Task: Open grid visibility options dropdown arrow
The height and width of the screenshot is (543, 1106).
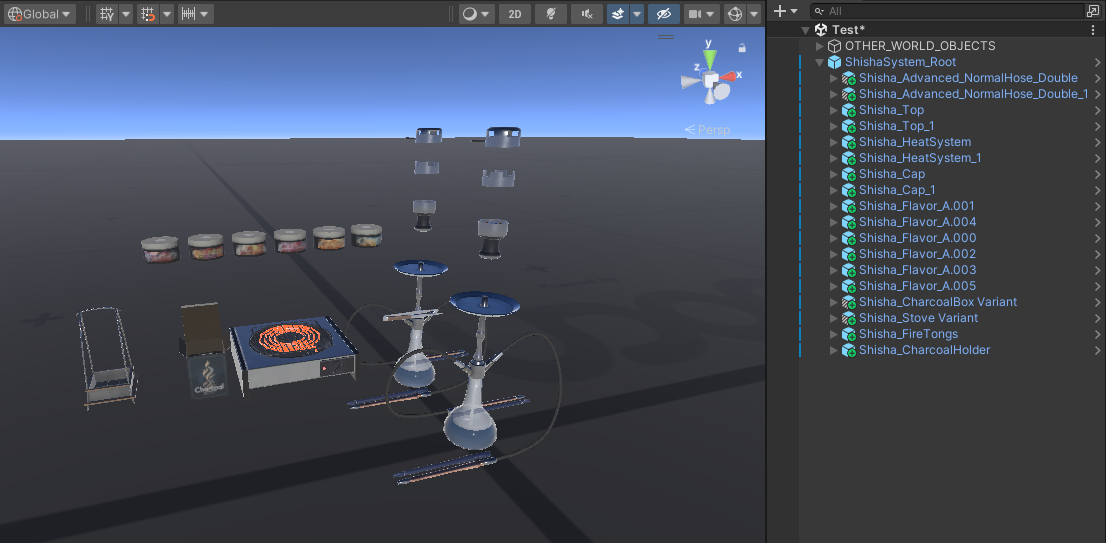Action: [x=126, y=13]
